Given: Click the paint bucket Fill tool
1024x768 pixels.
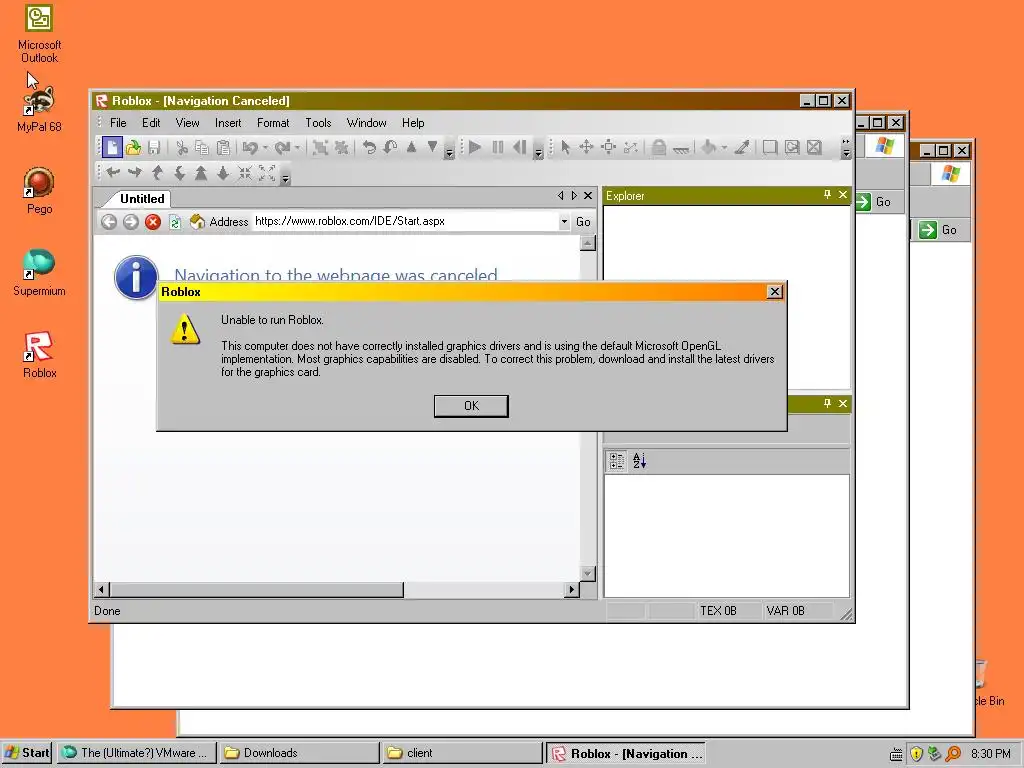Looking at the screenshot, I should (x=709, y=148).
